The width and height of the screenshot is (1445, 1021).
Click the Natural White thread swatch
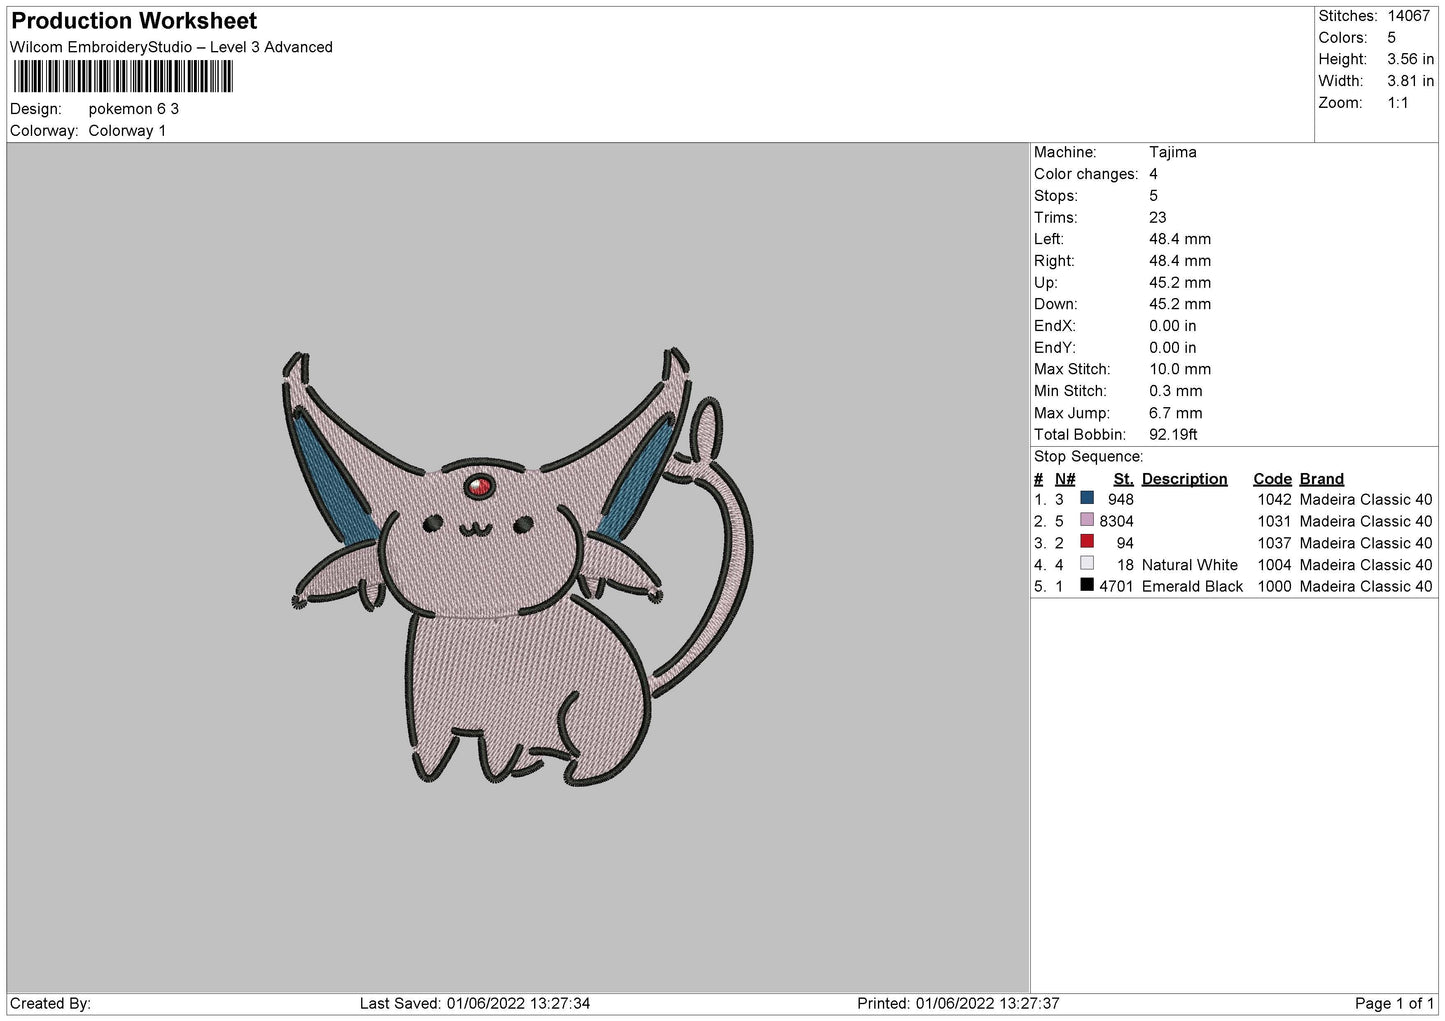click(1087, 564)
